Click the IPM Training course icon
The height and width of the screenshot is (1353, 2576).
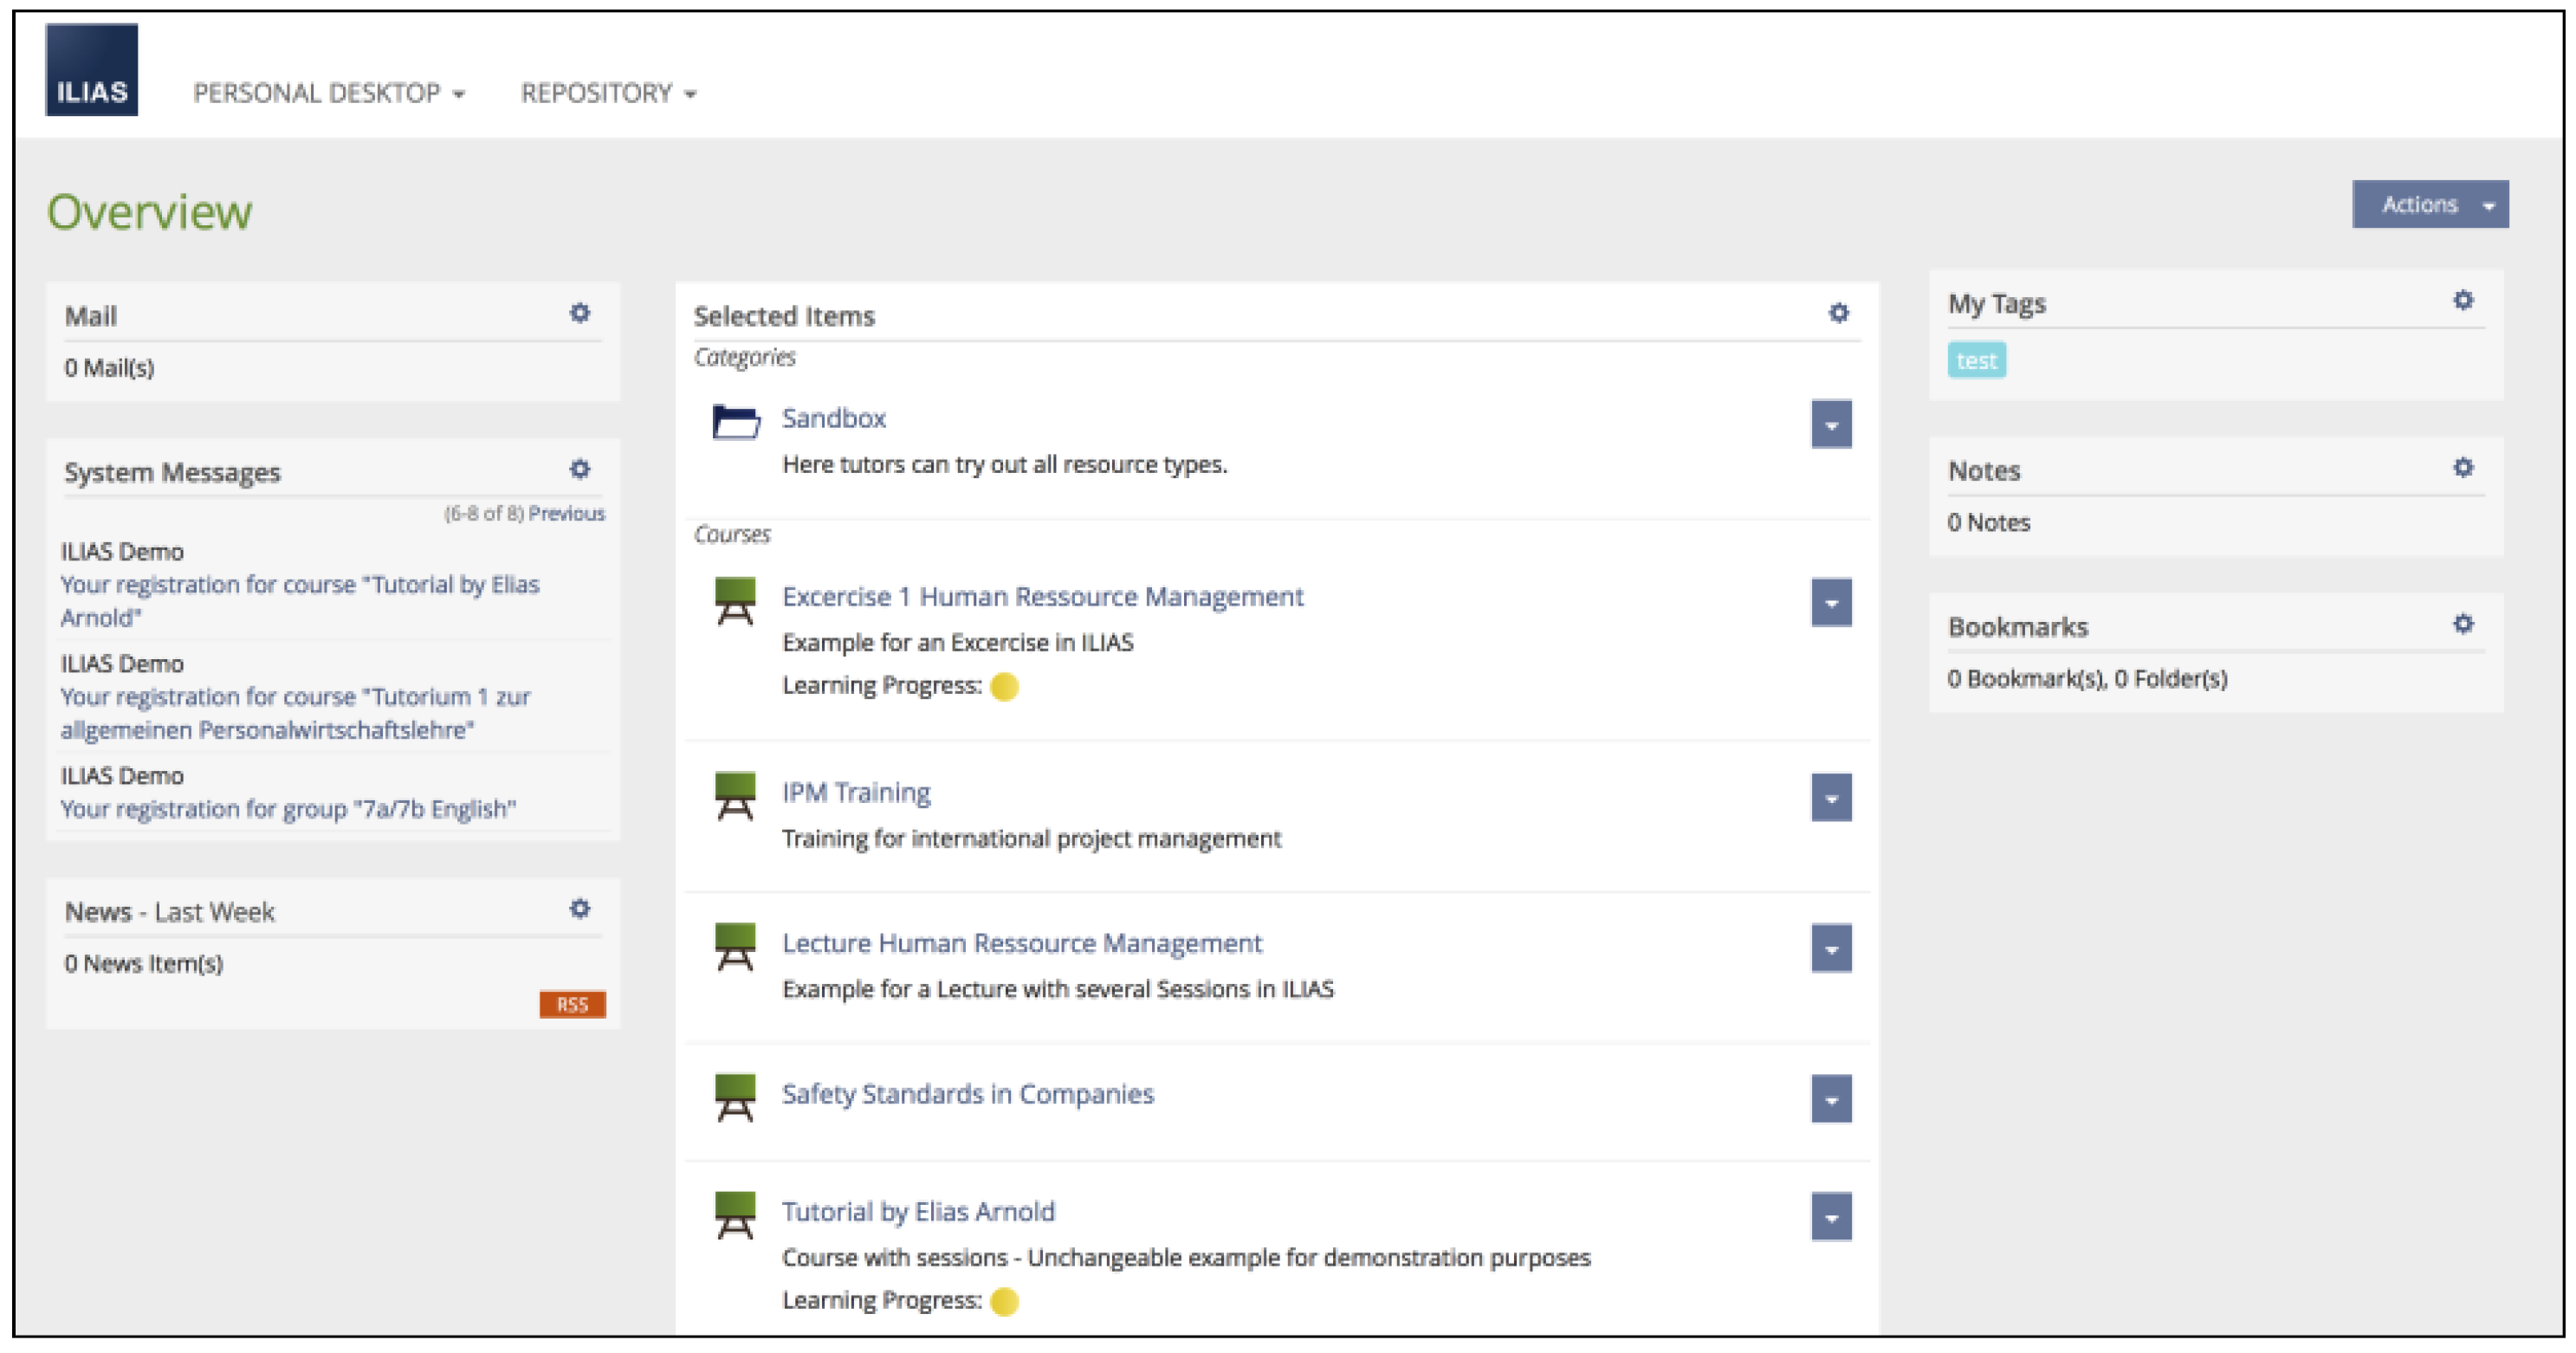click(x=735, y=796)
